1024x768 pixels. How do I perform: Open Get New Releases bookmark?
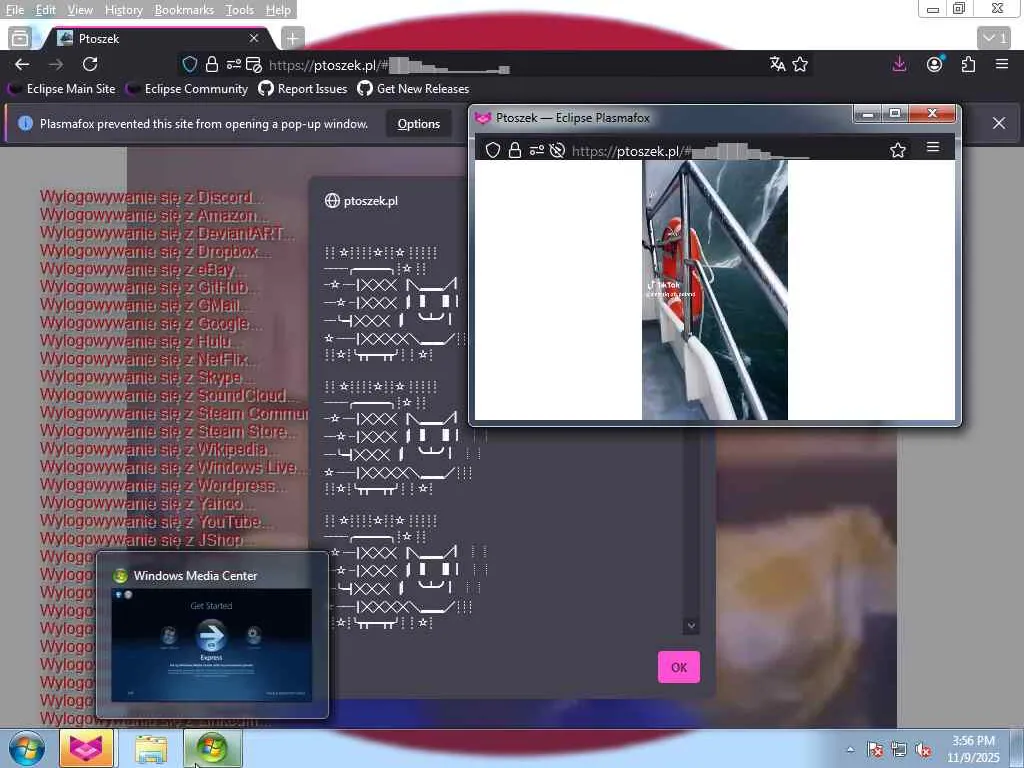(x=413, y=89)
